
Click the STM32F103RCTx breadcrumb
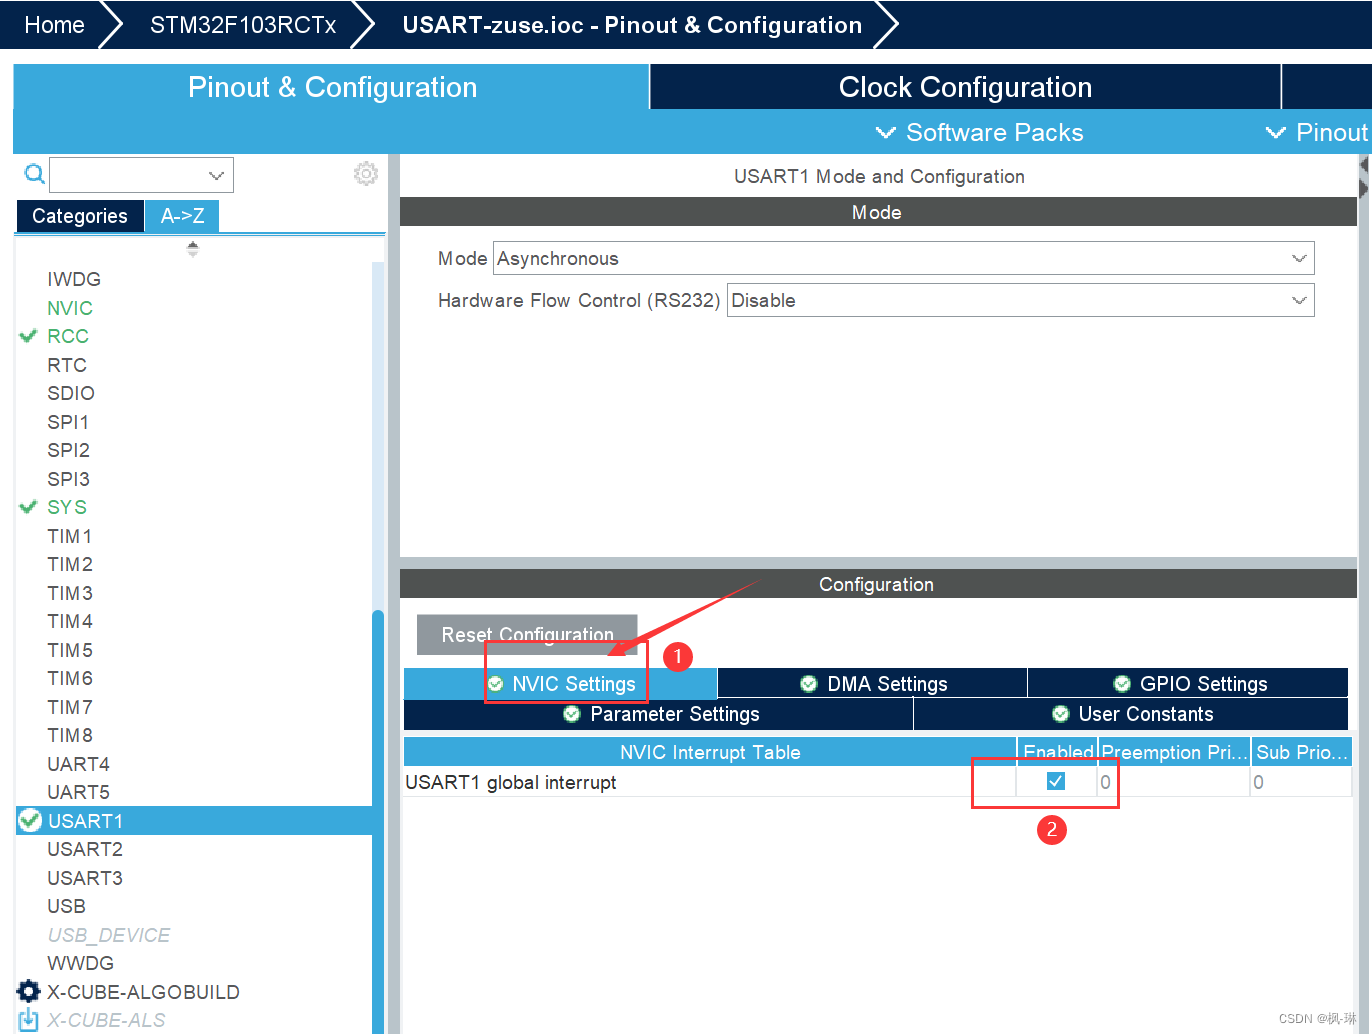[x=243, y=25]
